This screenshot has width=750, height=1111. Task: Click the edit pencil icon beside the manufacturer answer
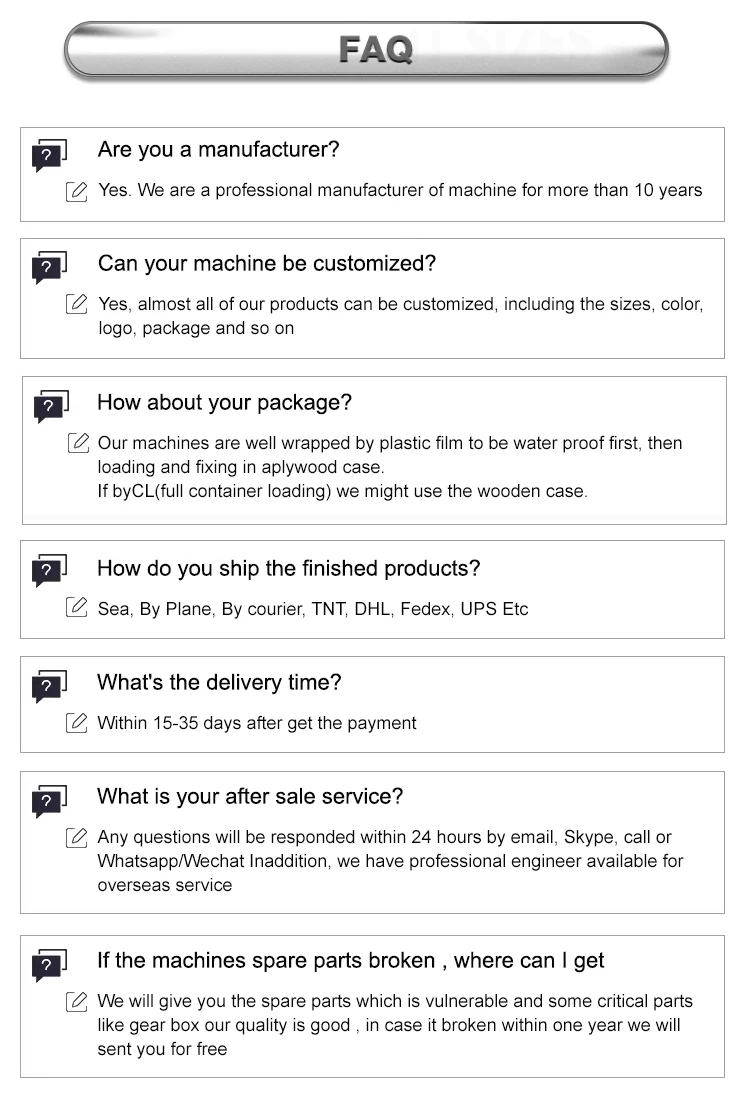pos(77,191)
